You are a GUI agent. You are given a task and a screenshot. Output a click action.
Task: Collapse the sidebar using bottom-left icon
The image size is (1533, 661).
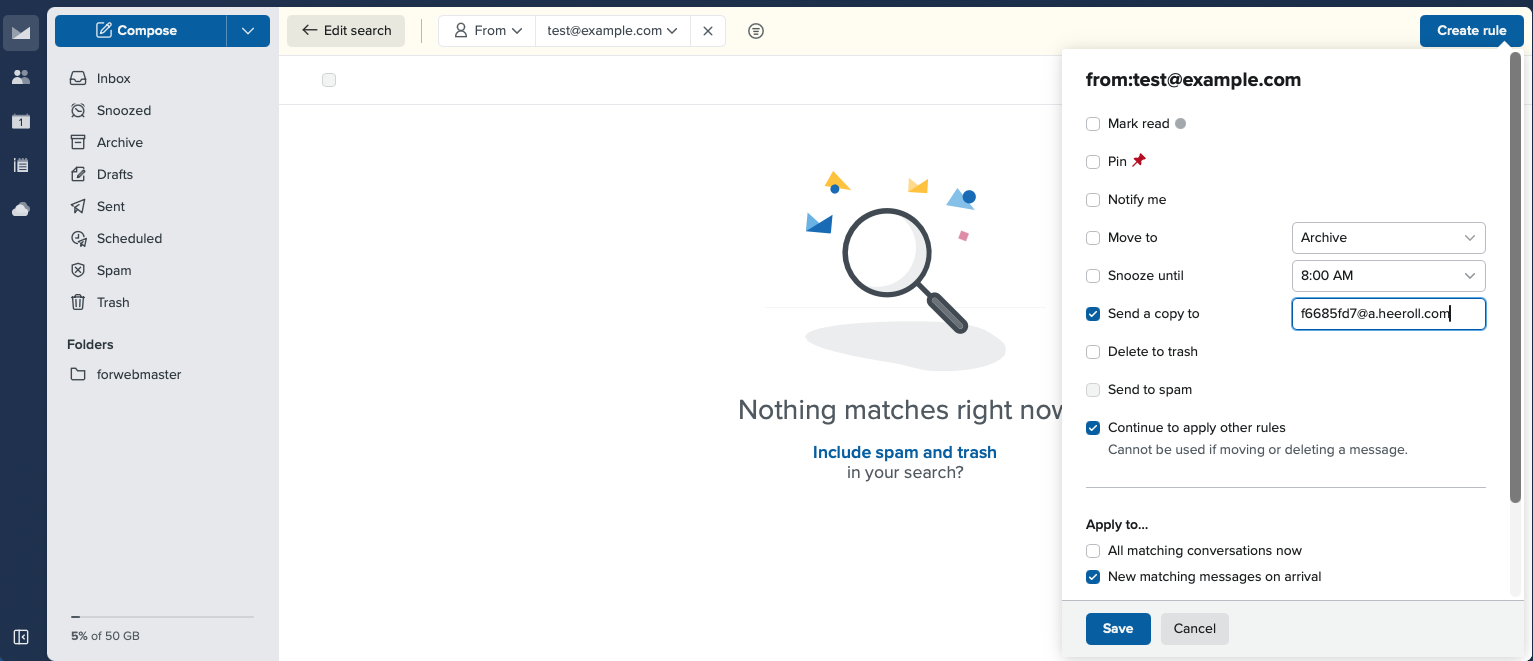tap(22, 637)
